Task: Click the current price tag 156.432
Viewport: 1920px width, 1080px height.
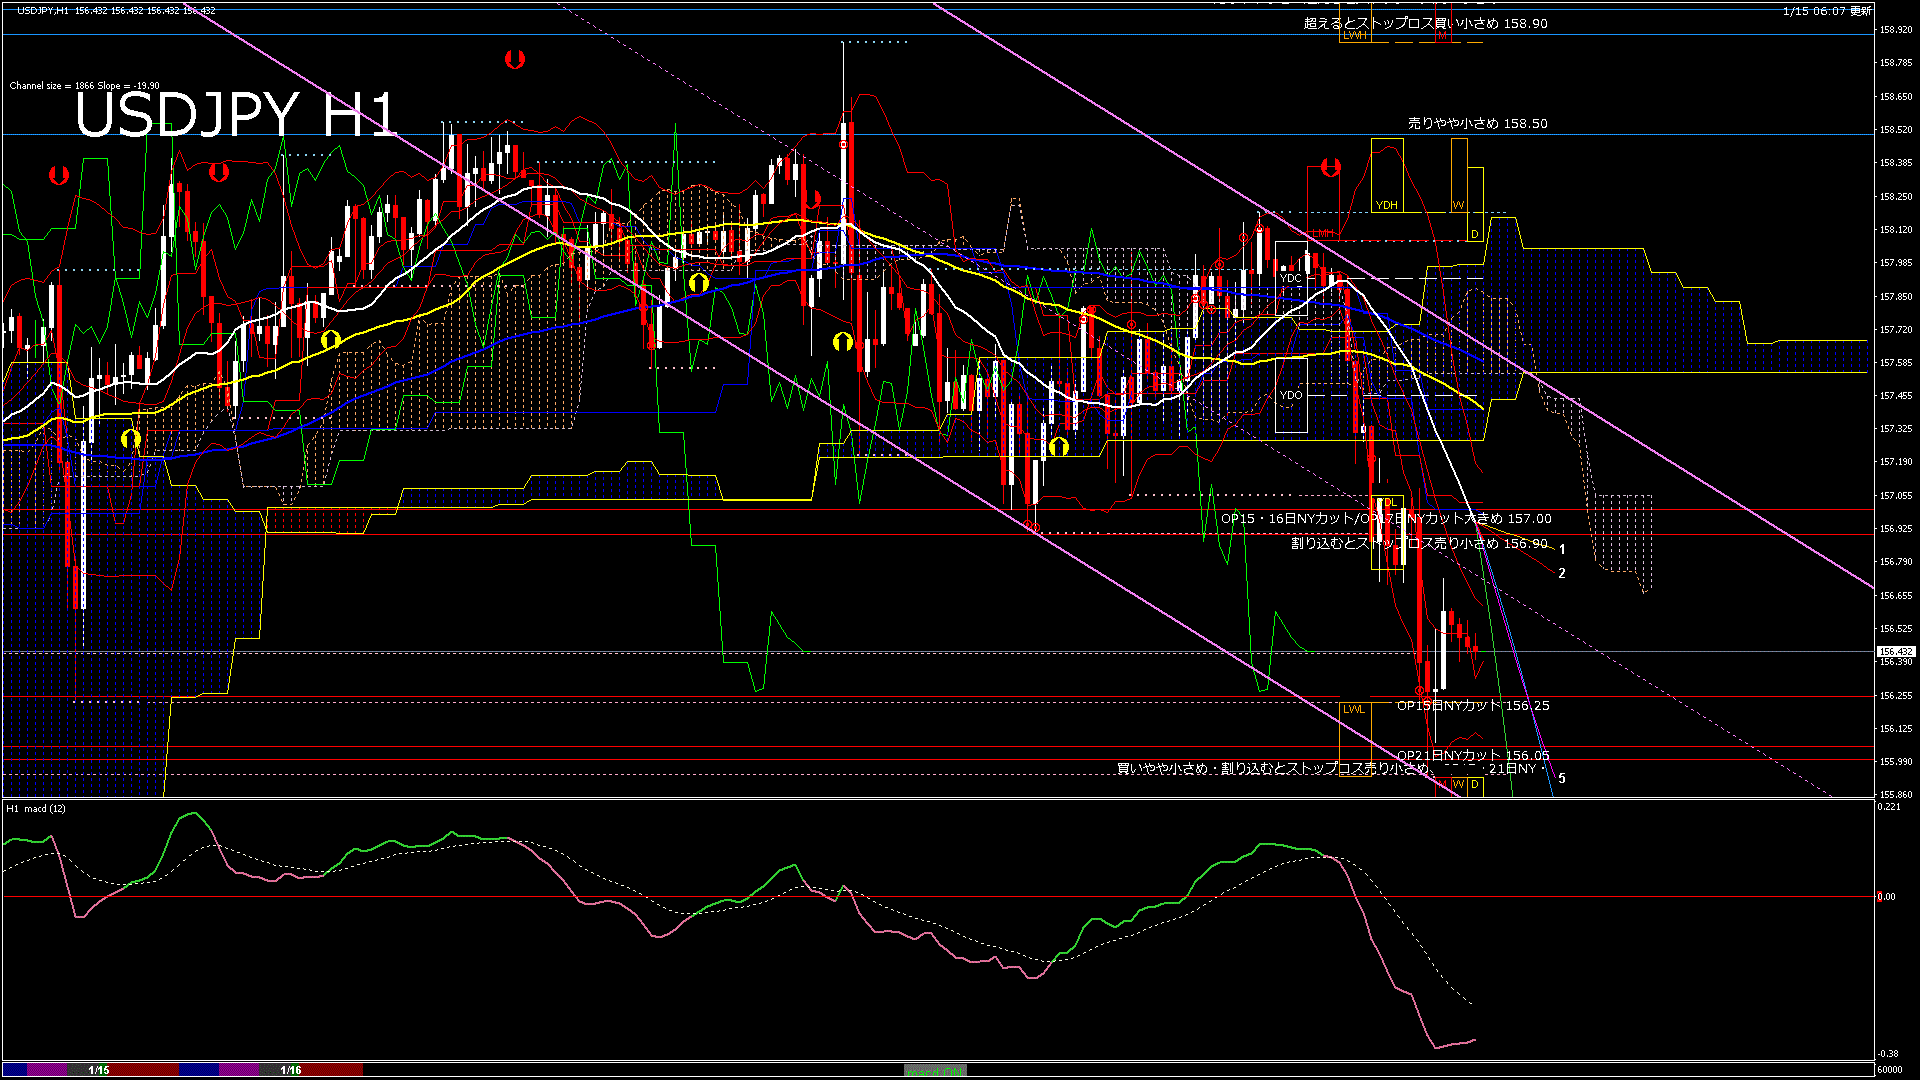Action: [x=1895, y=651]
